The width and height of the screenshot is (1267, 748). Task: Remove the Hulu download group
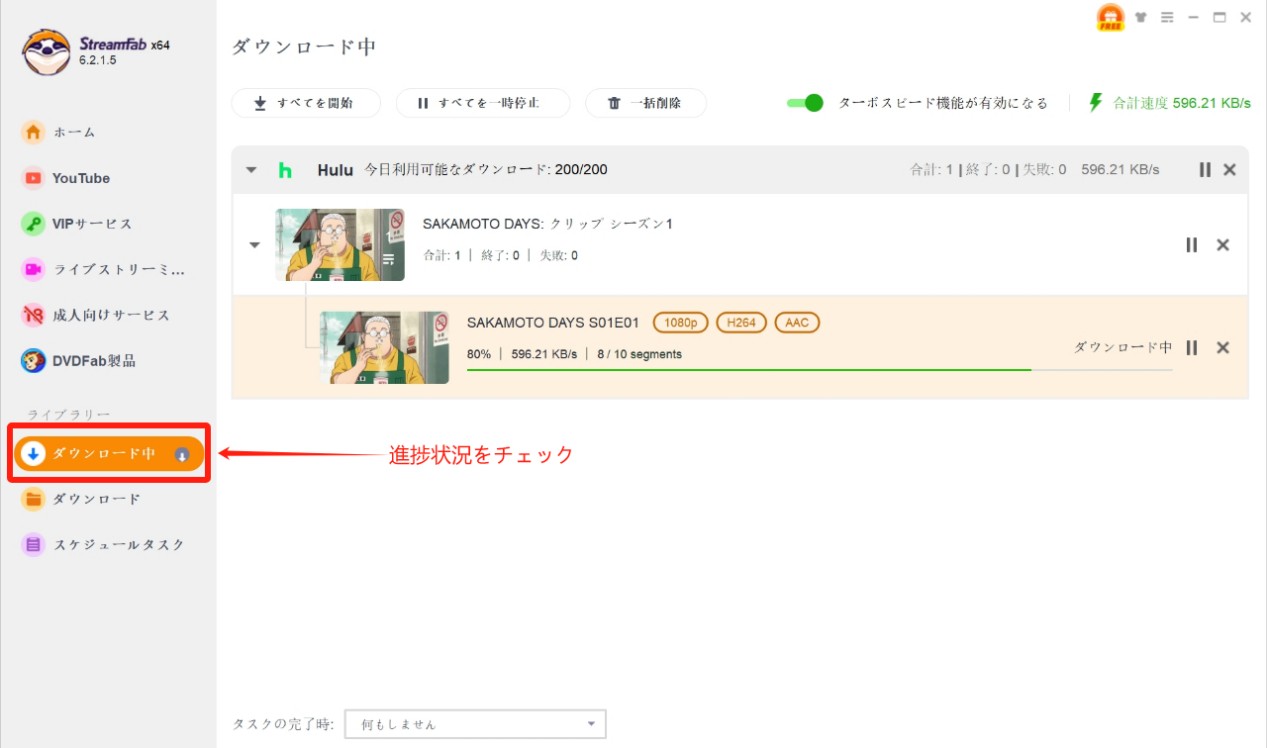1230,170
